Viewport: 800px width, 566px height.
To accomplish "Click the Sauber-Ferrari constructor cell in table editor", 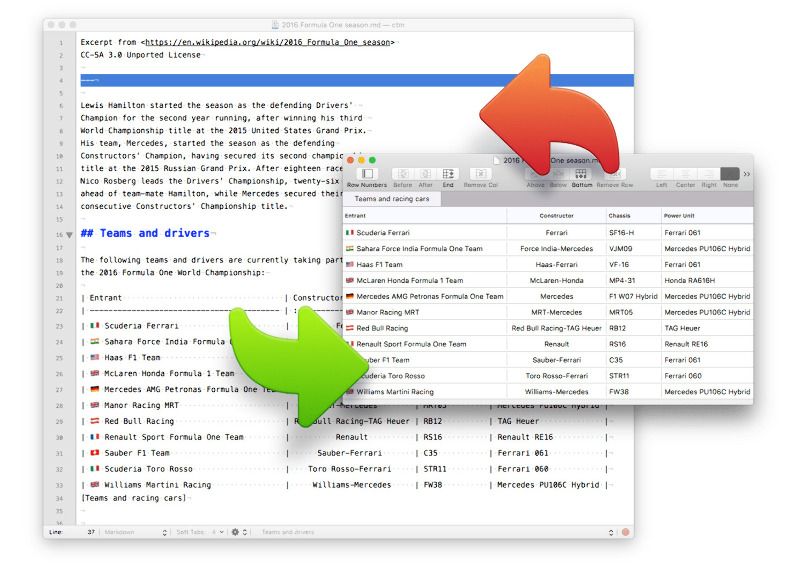I will pyautogui.click(x=556, y=360).
